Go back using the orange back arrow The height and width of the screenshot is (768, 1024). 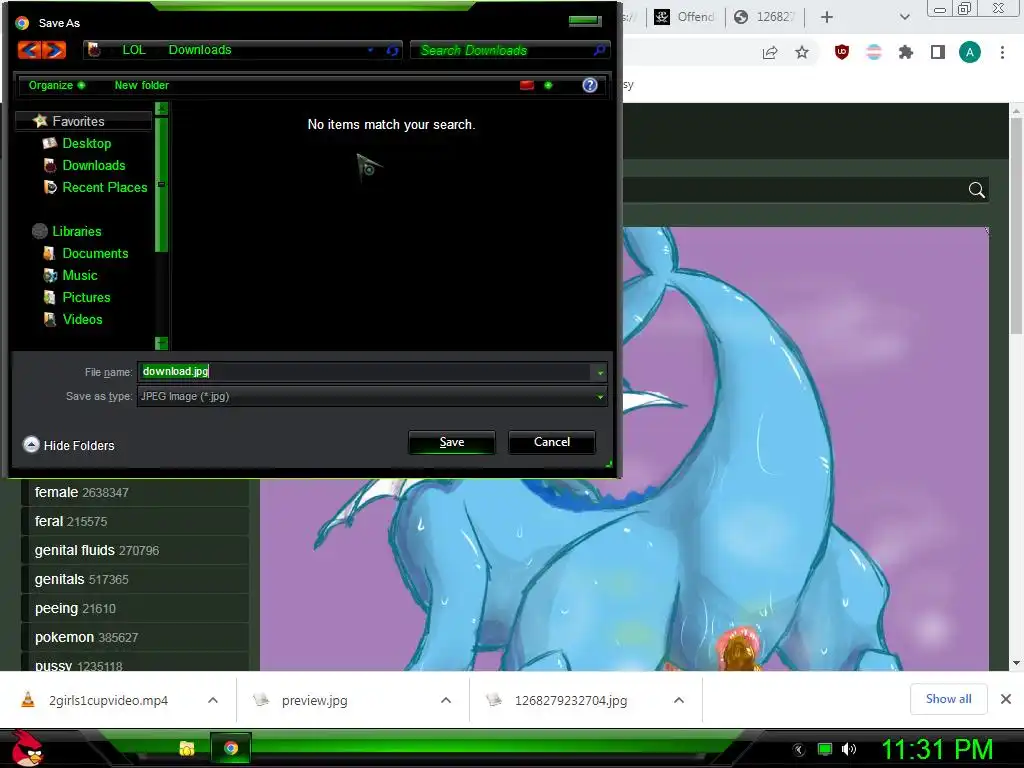point(29,50)
